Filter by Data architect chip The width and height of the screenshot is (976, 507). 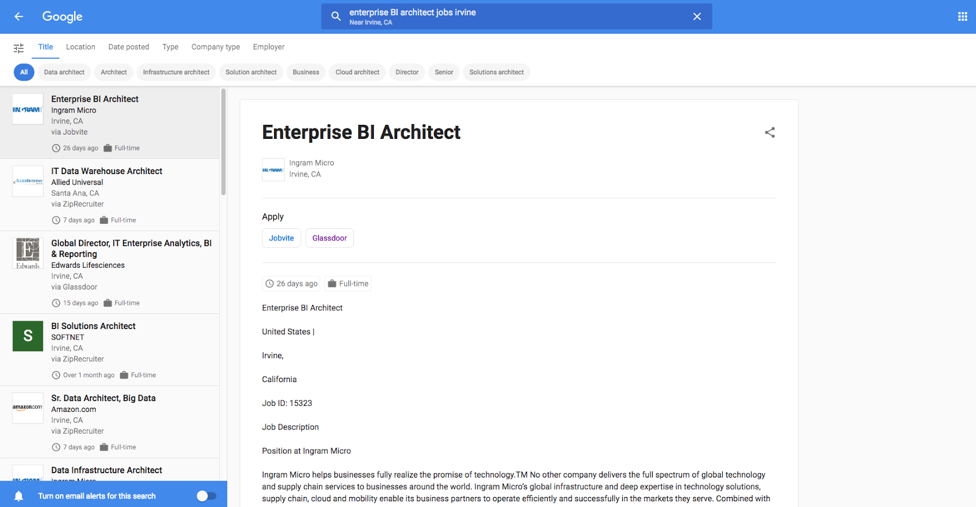pos(64,72)
